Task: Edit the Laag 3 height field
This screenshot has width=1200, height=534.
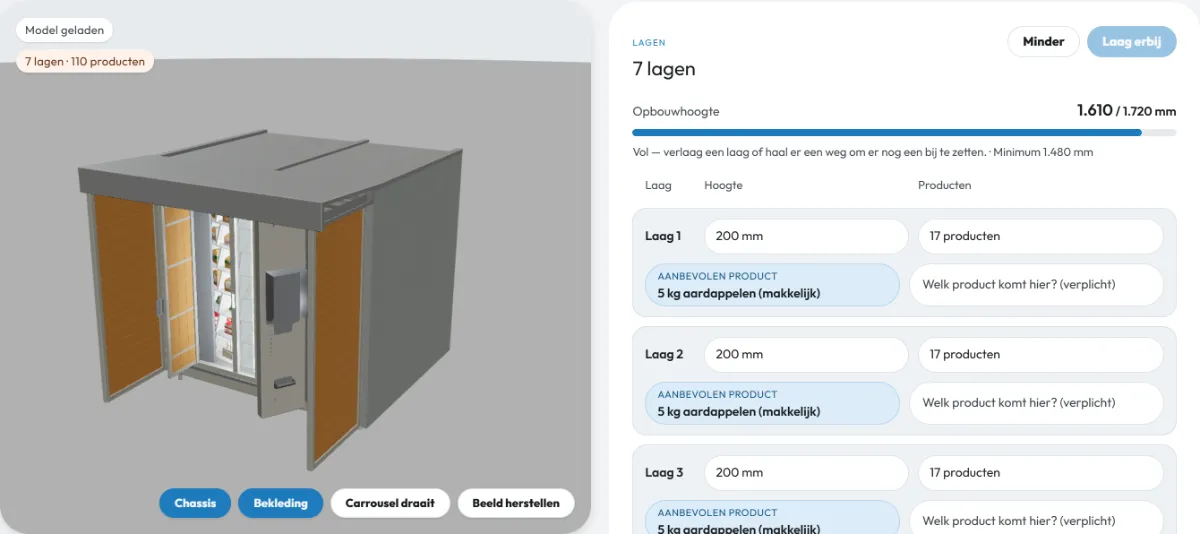Action: (806, 472)
